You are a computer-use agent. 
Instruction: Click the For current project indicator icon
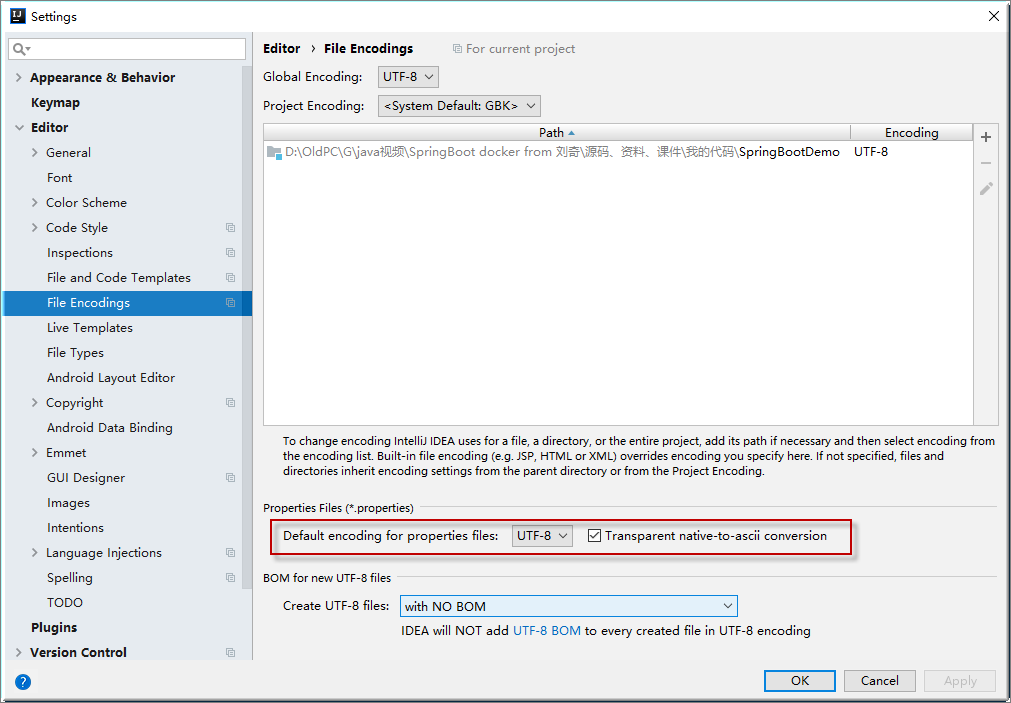[457, 49]
